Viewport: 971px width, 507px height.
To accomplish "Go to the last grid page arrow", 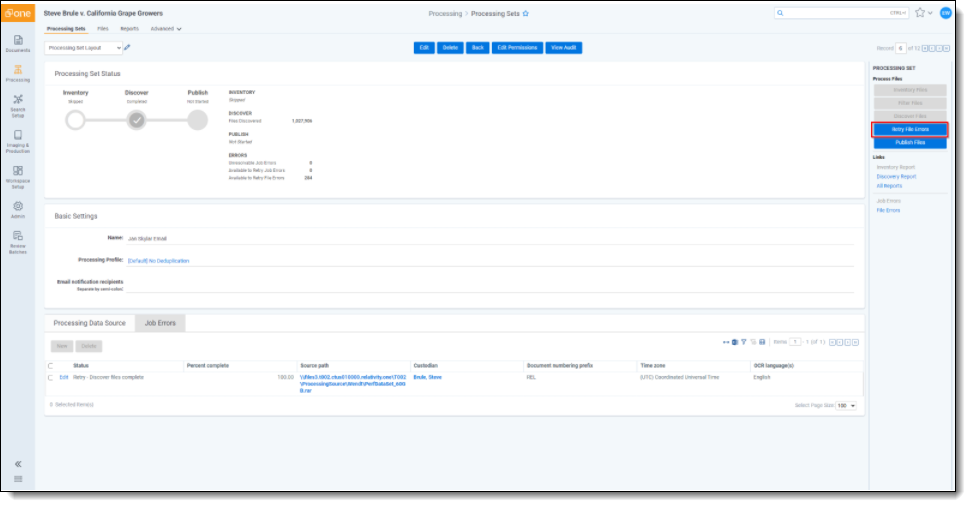I will (855, 342).
